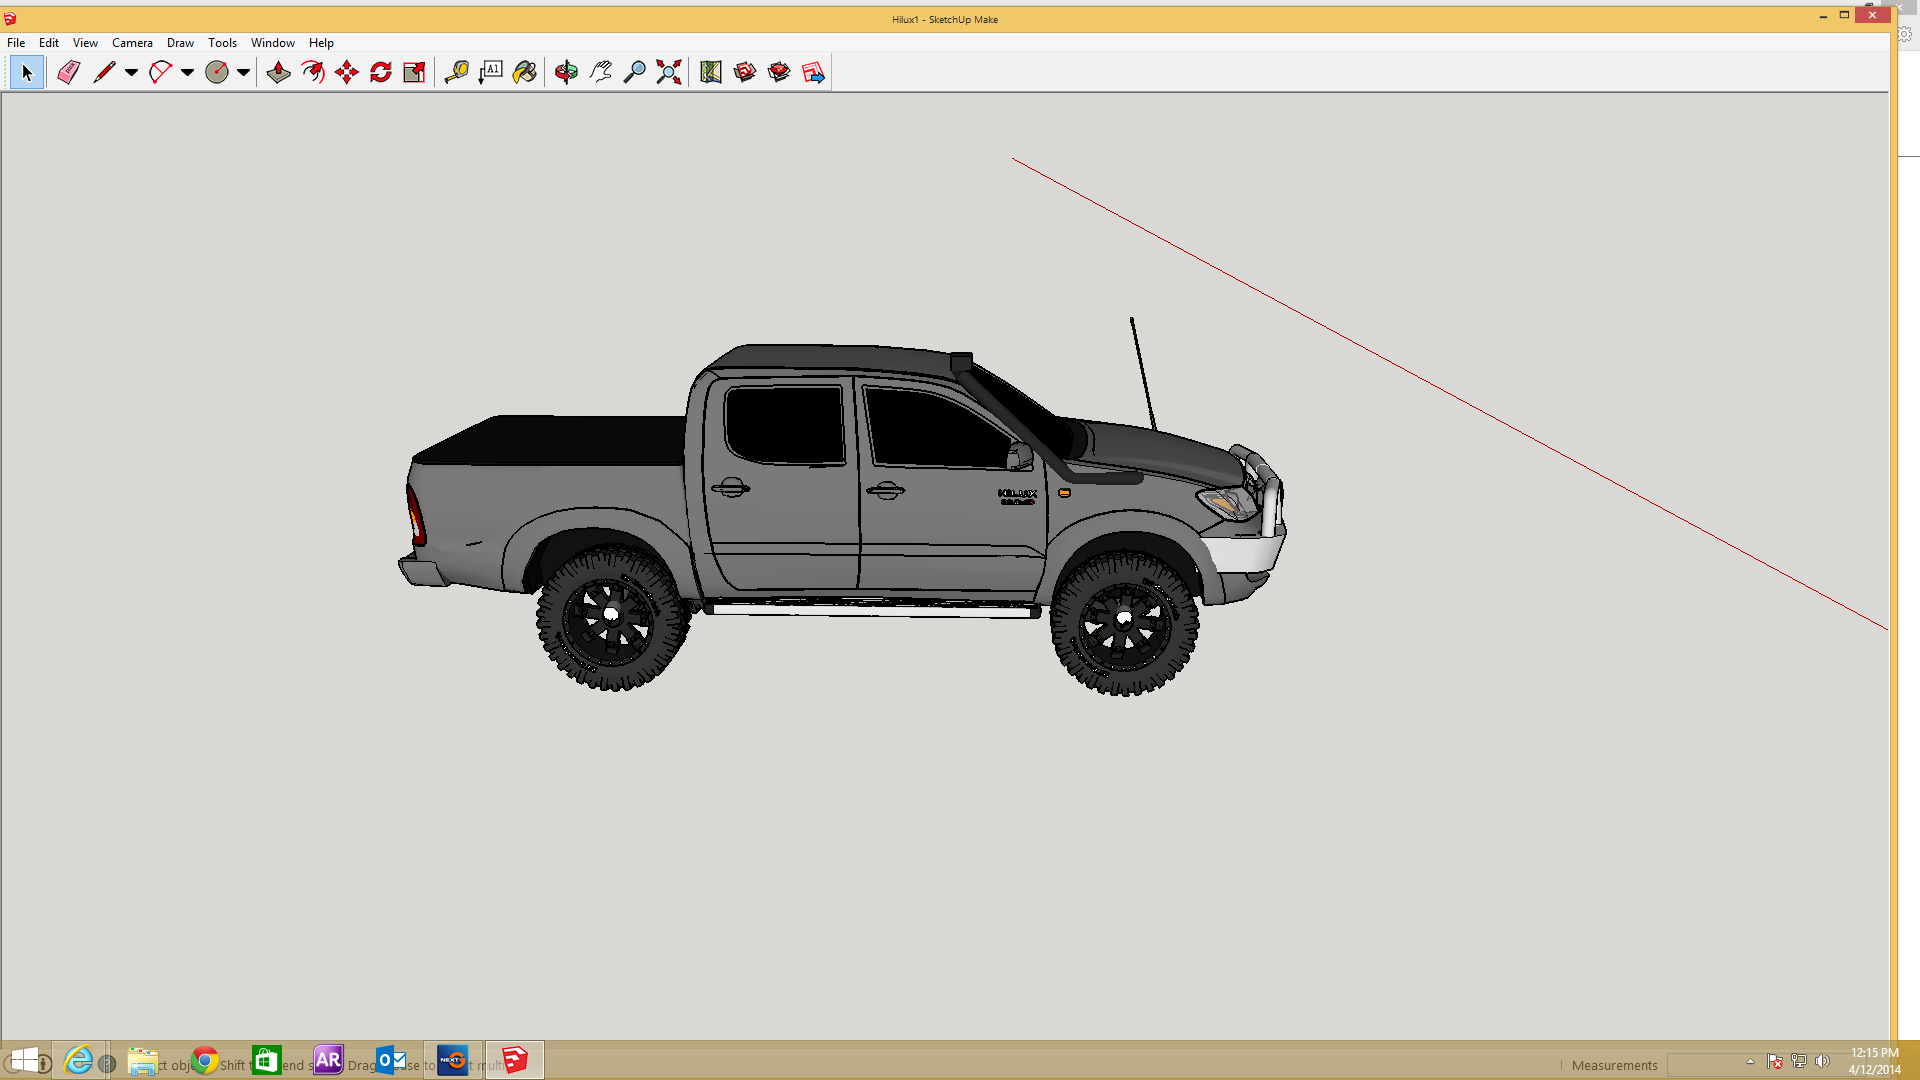Open the View menu

point(85,43)
